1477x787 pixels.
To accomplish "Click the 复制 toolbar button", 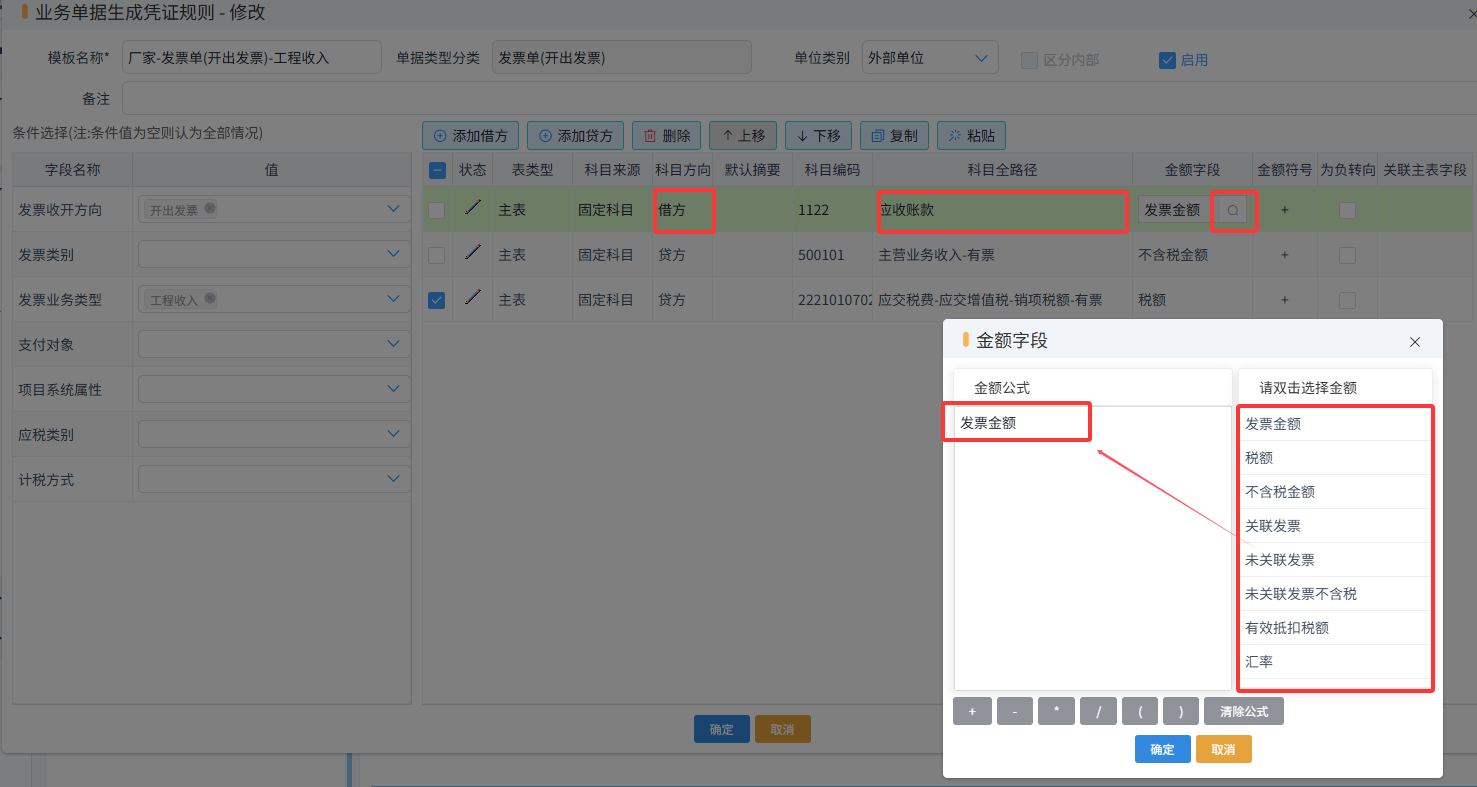I will pos(894,136).
